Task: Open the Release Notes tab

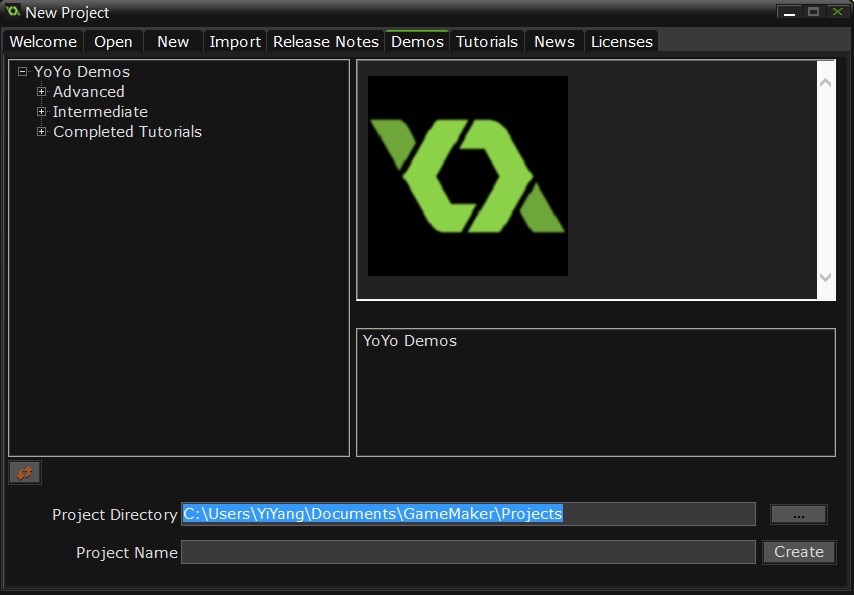Action: click(326, 41)
